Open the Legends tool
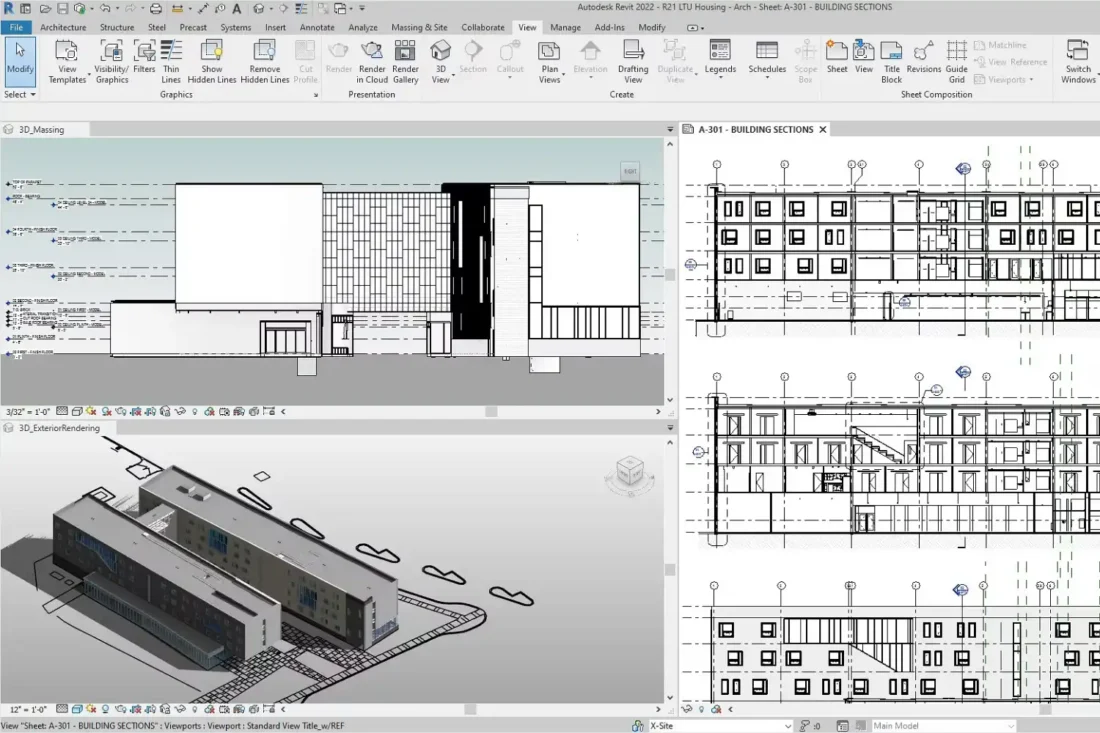The height and width of the screenshot is (733, 1100). coord(719,58)
